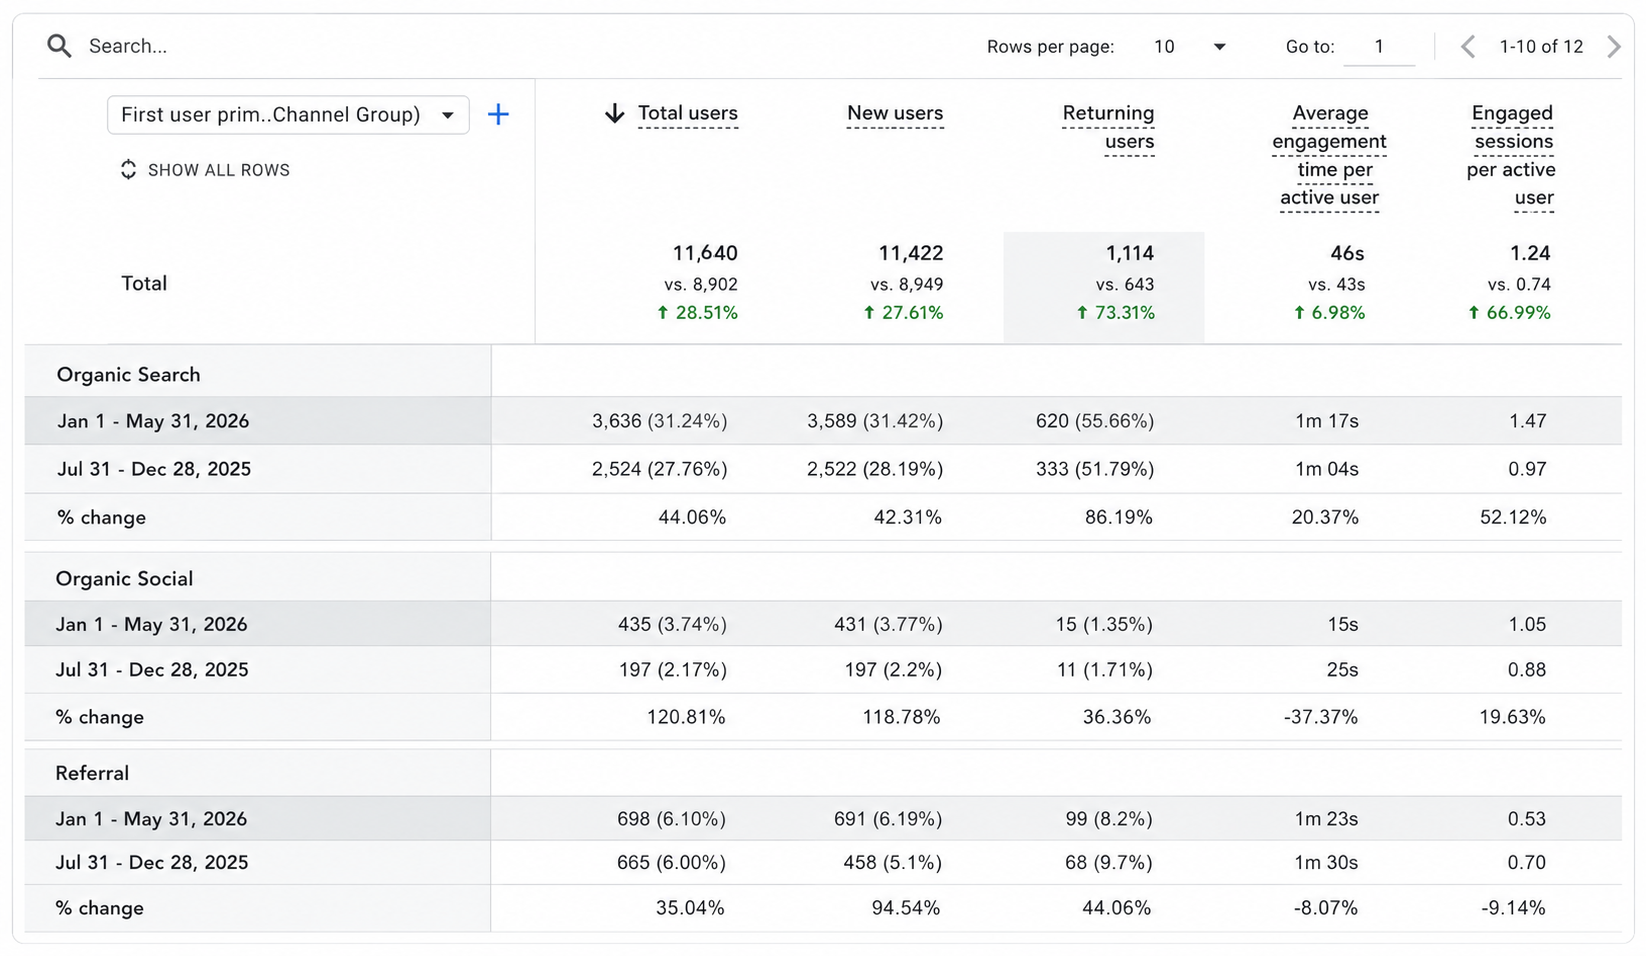
Task: Open the First user primary channel dropdown
Action: click(x=288, y=115)
